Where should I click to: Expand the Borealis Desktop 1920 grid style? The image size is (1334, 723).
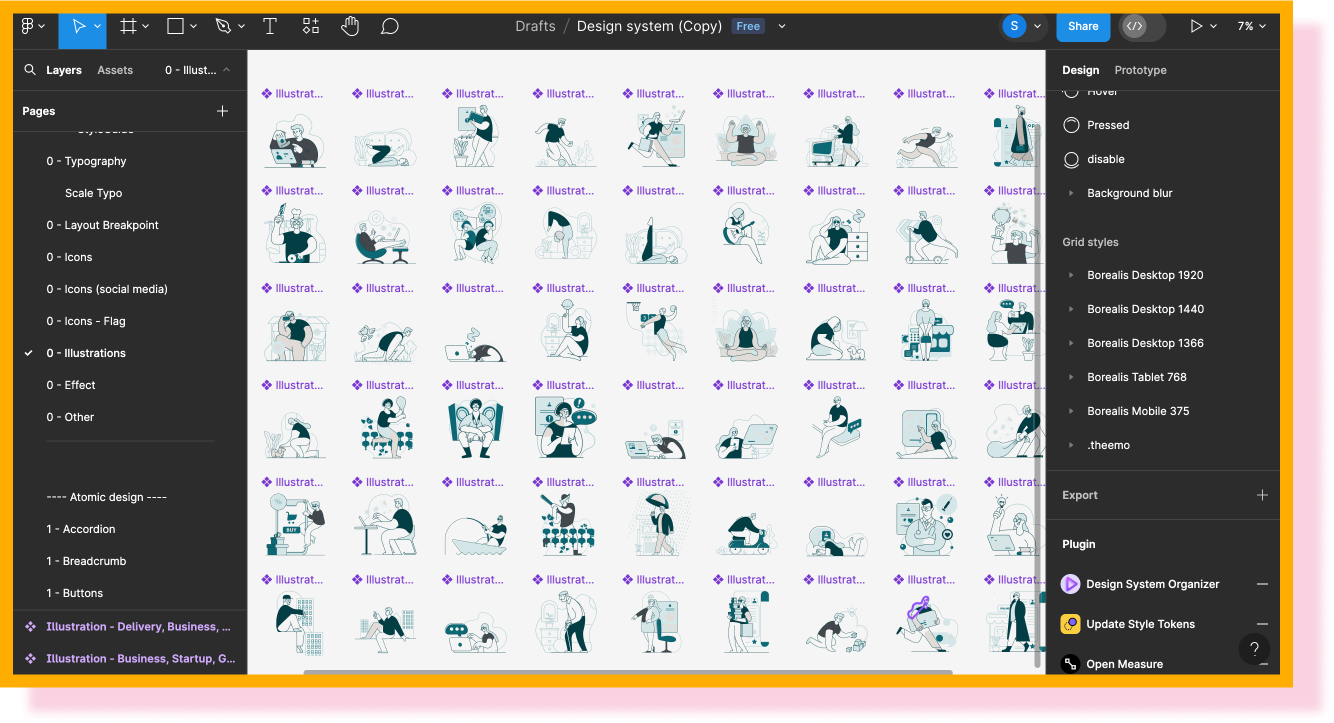tap(1071, 275)
